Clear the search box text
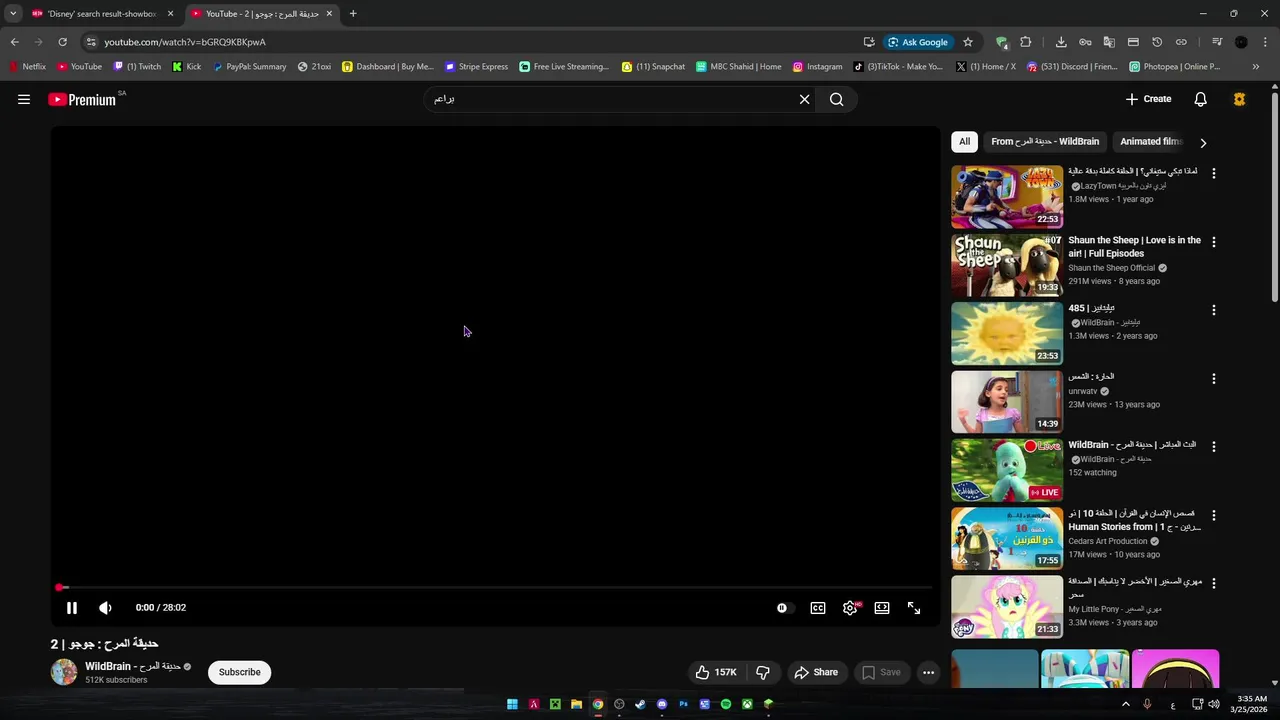1280x720 pixels. (804, 99)
